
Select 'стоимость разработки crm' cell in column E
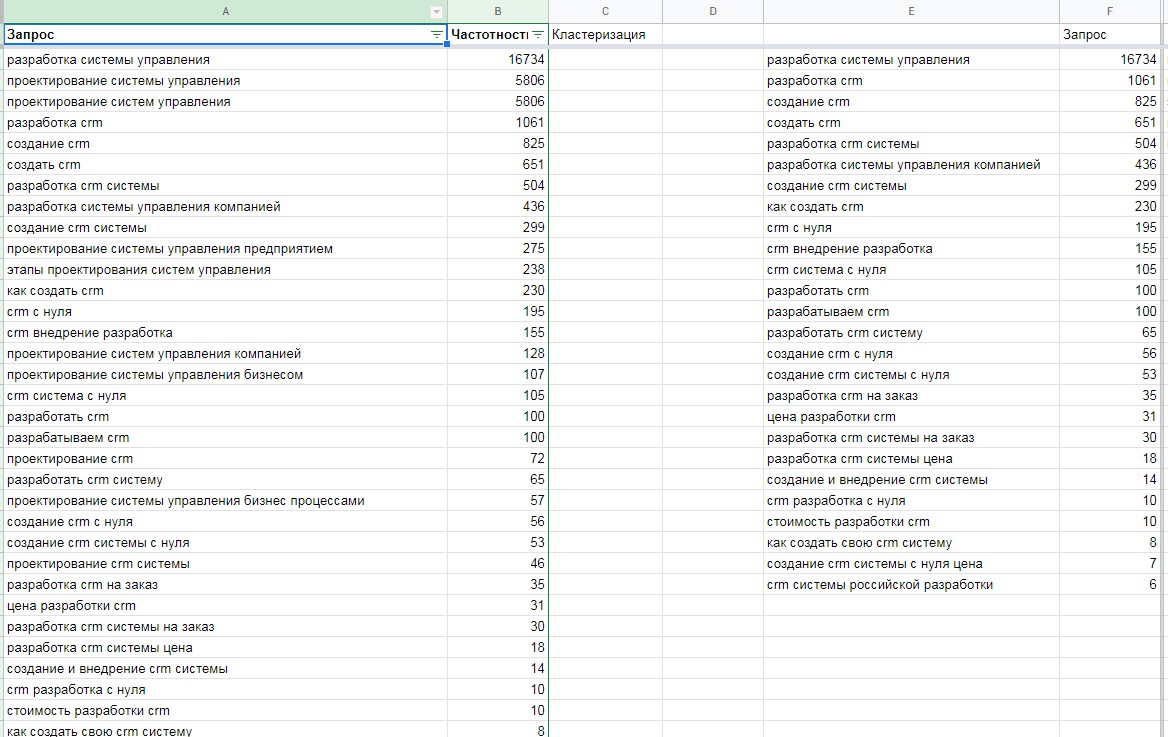911,522
